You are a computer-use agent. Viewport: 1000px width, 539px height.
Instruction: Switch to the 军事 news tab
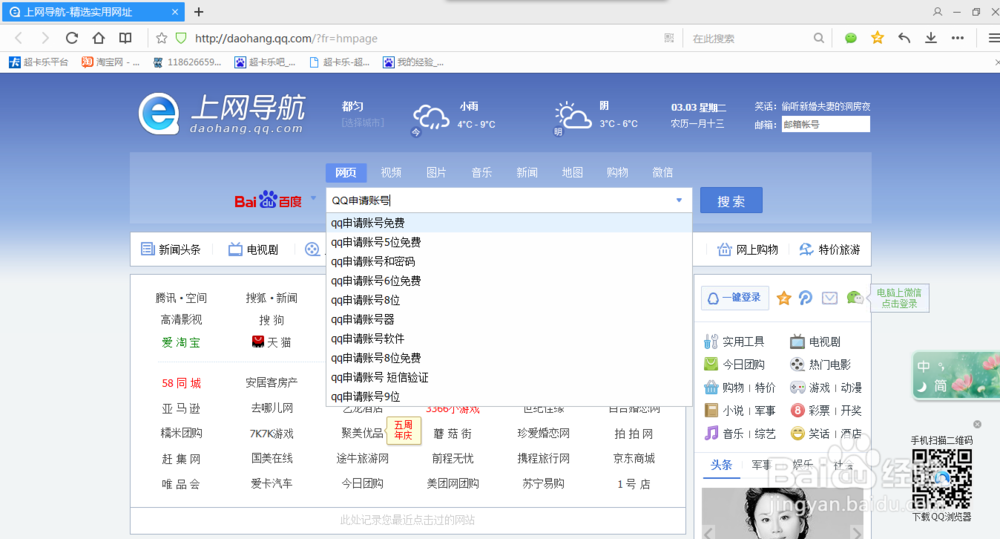(761, 465)
